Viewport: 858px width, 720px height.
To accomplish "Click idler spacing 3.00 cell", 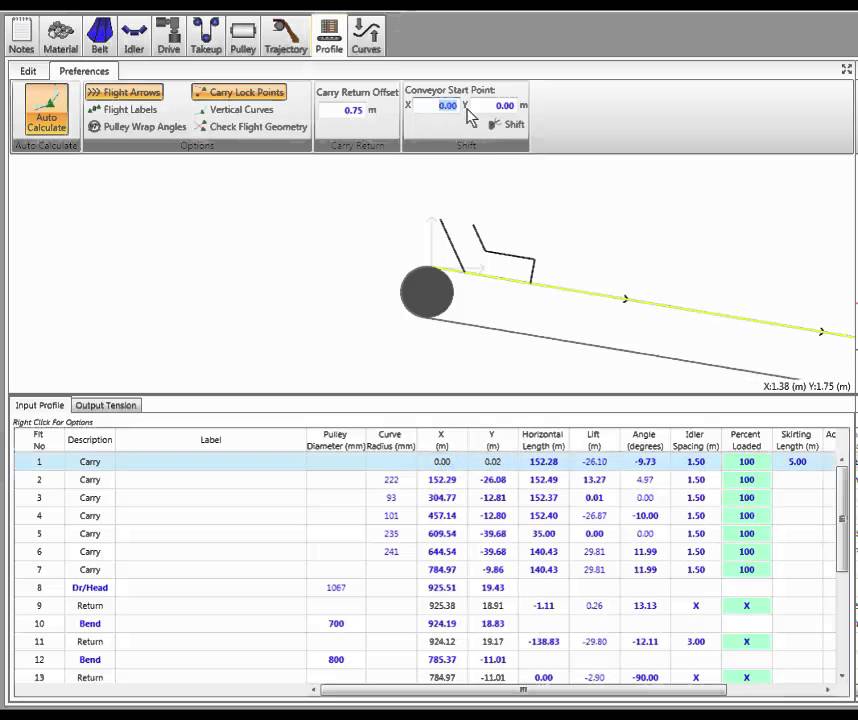I will [x=696, y=642].
